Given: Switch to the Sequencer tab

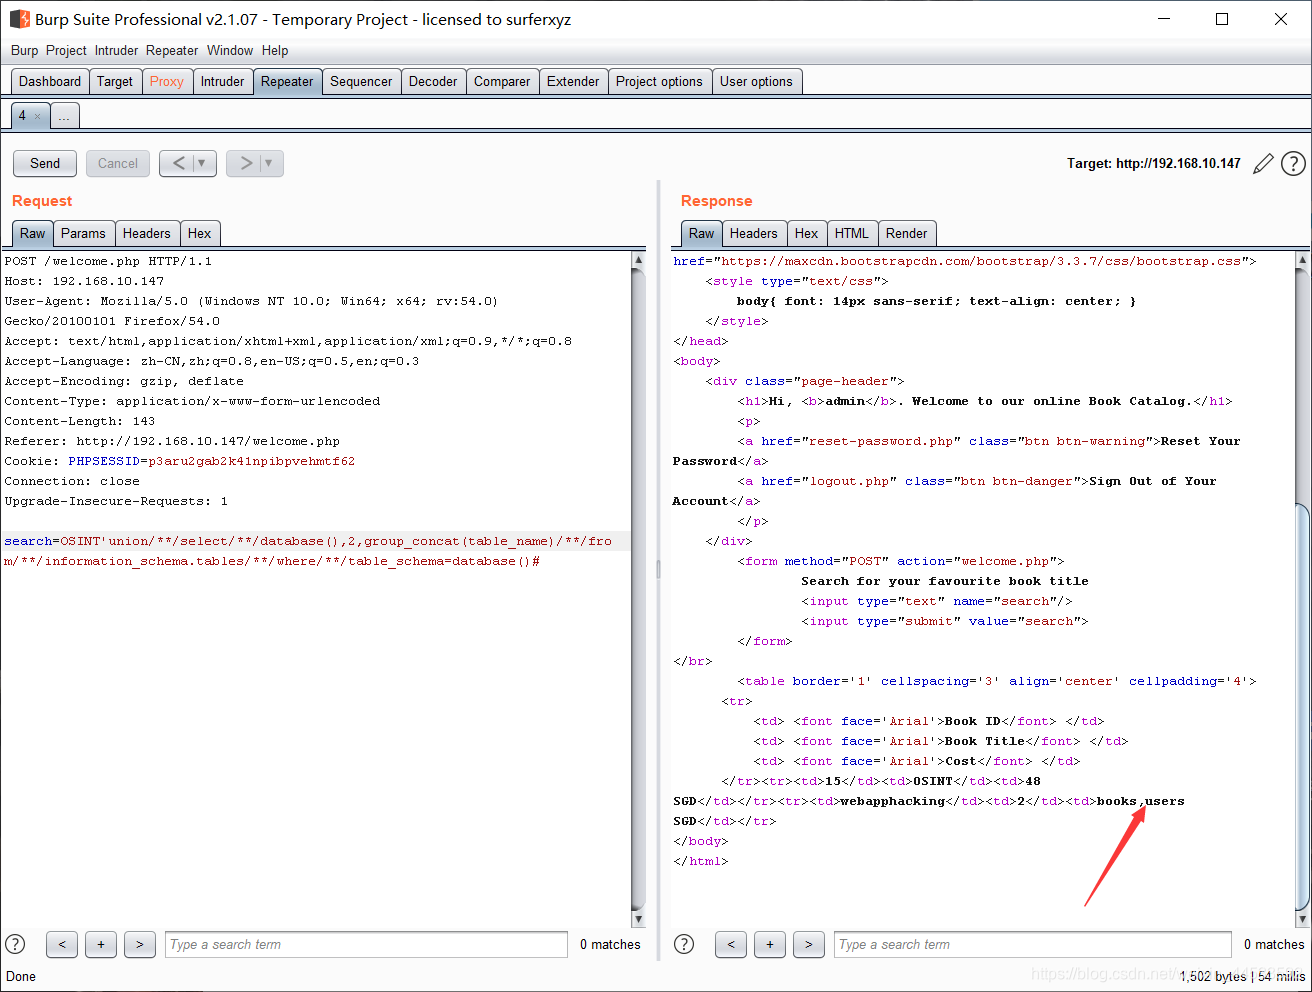Looking at the screenshot, I should [x=361, y=82].
